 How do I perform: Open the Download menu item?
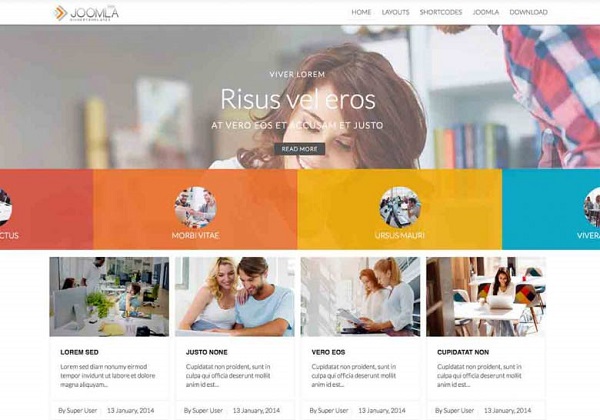pos(528,12)
